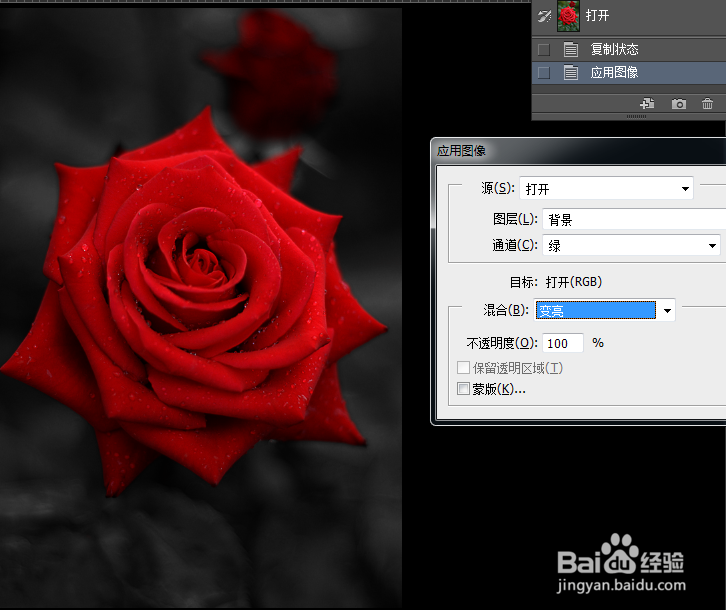Toggle history brush box for 应用图像 state
This screenshot has width=726, height=610.
pyautogui.click(x=544, y=73)
